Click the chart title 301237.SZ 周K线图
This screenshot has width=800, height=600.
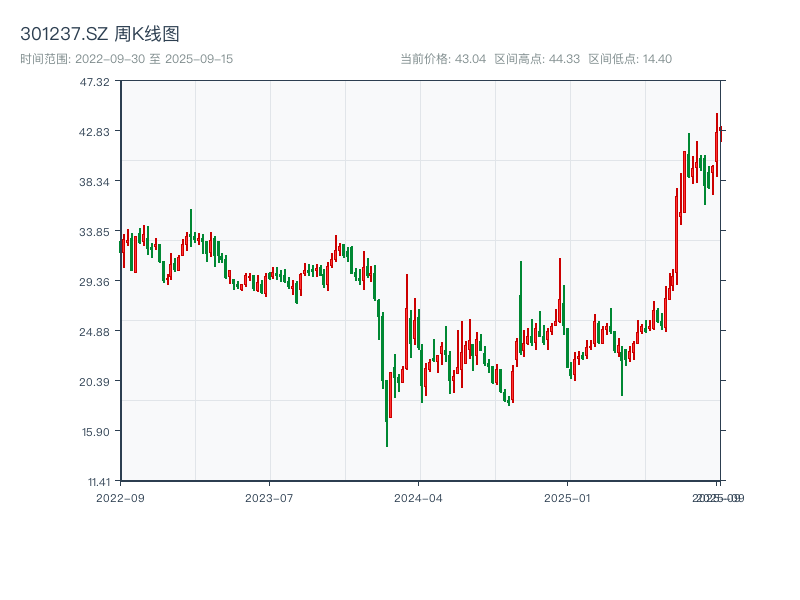click(100, 35)
